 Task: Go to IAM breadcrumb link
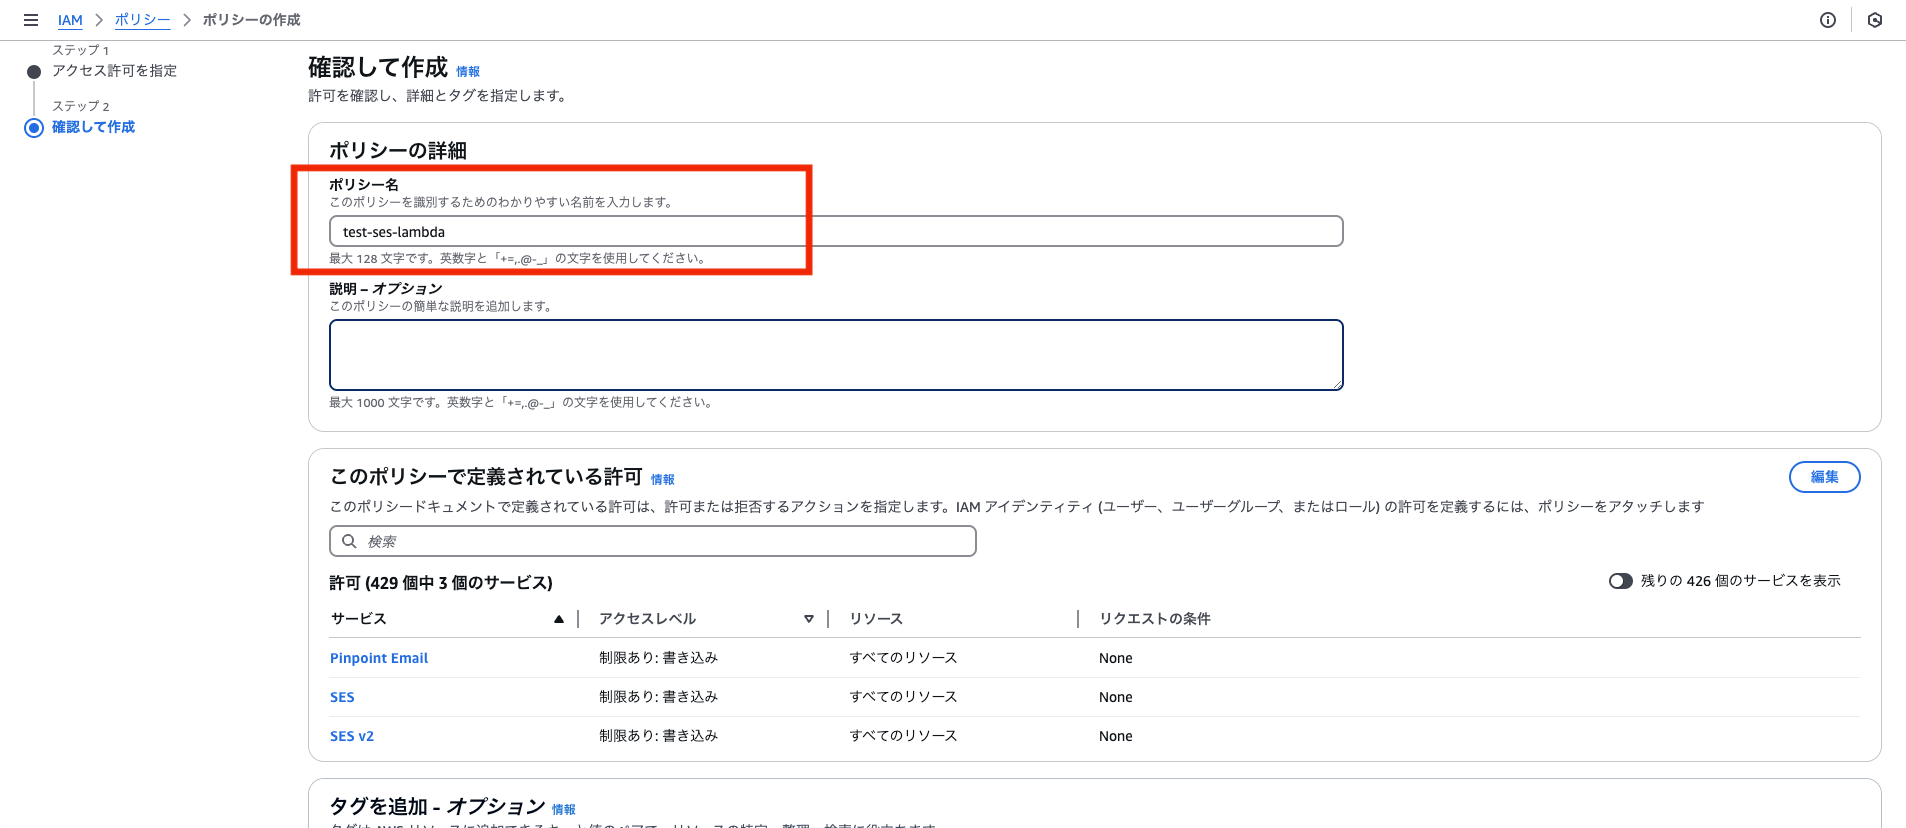(70, 20)
